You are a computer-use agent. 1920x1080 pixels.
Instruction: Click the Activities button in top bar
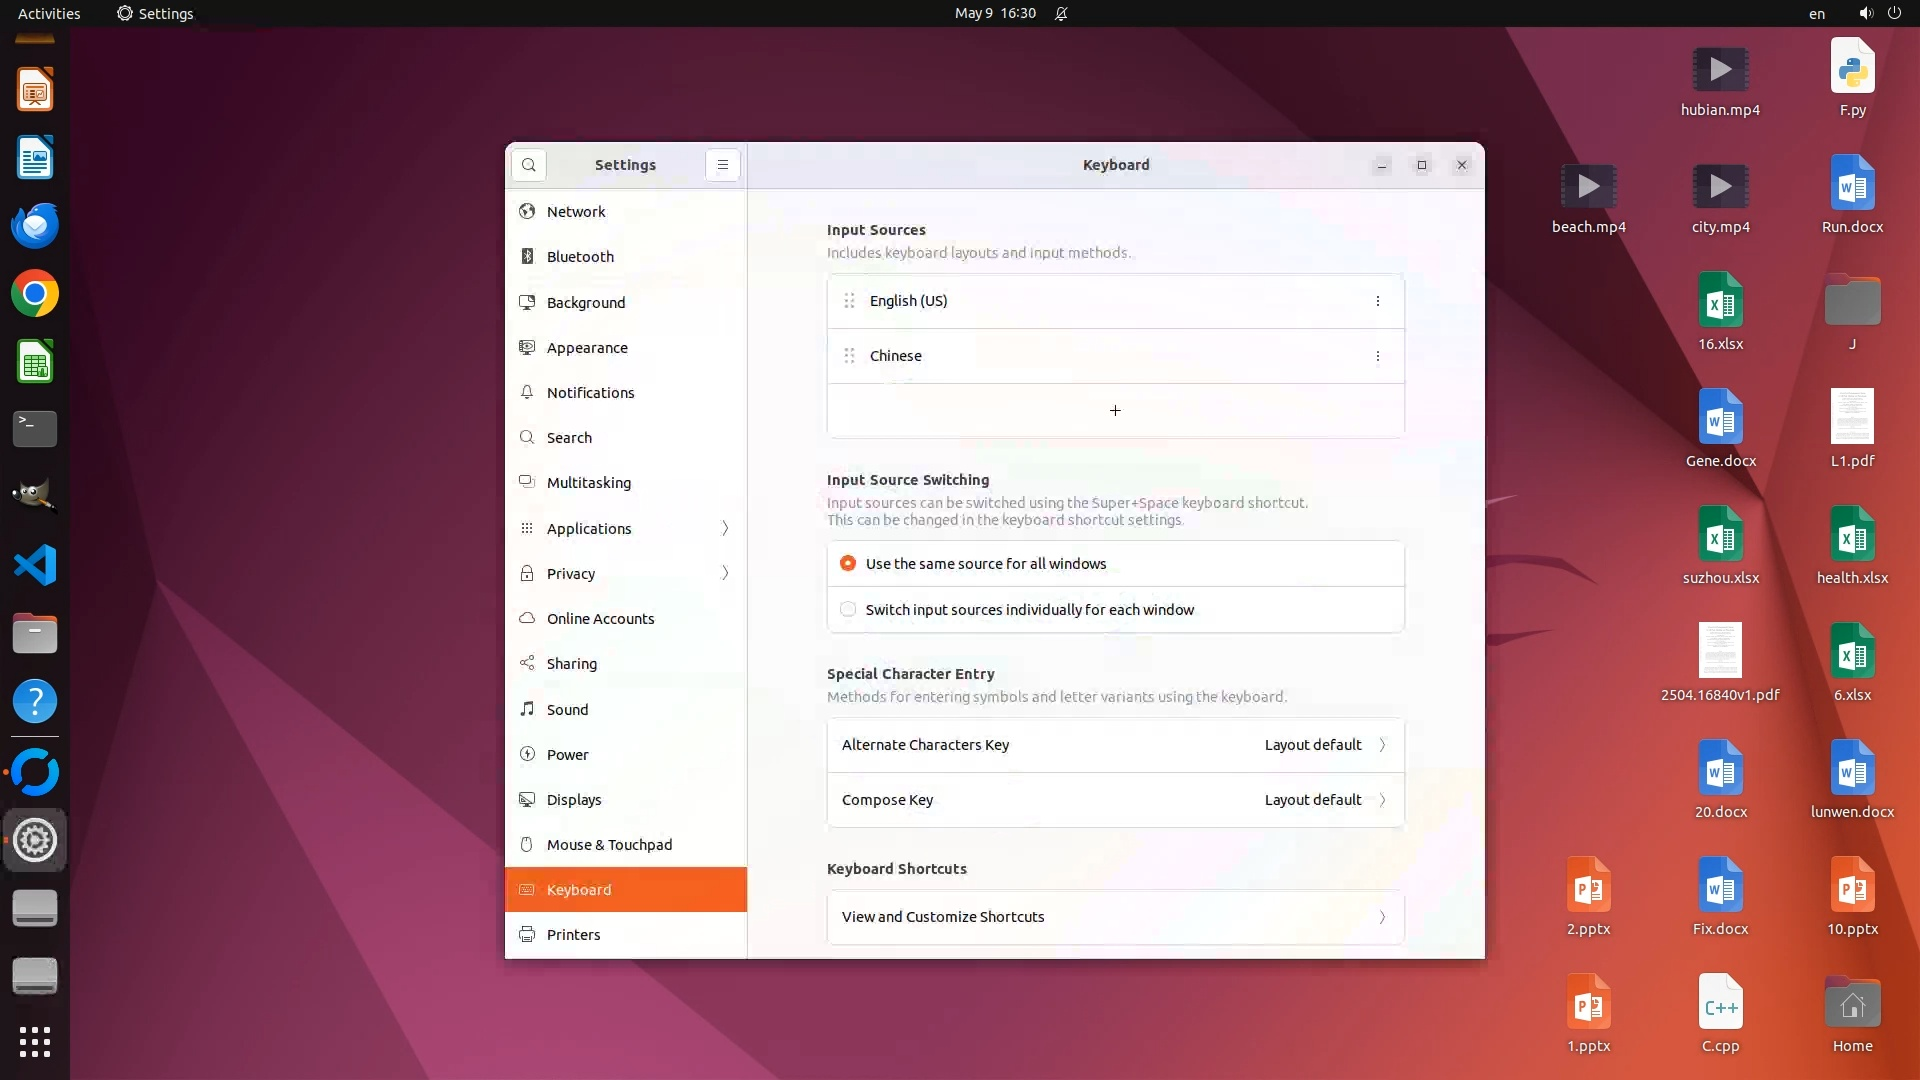(49, 13)
